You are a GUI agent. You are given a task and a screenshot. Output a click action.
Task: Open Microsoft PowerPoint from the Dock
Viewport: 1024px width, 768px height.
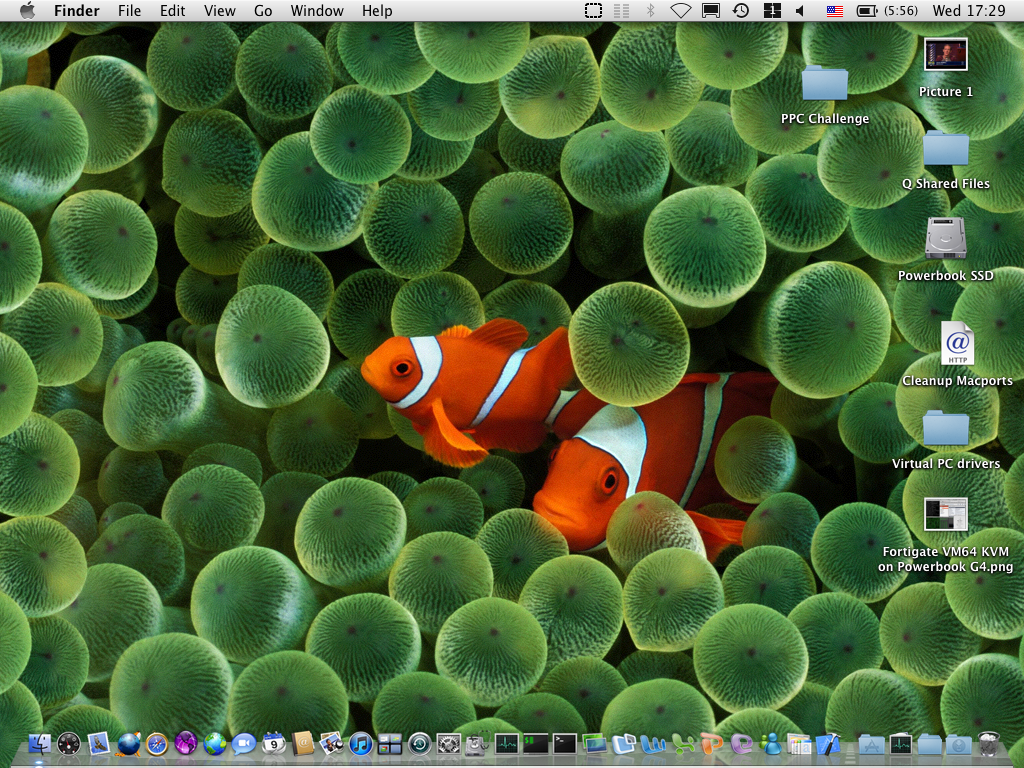(712, 744)
